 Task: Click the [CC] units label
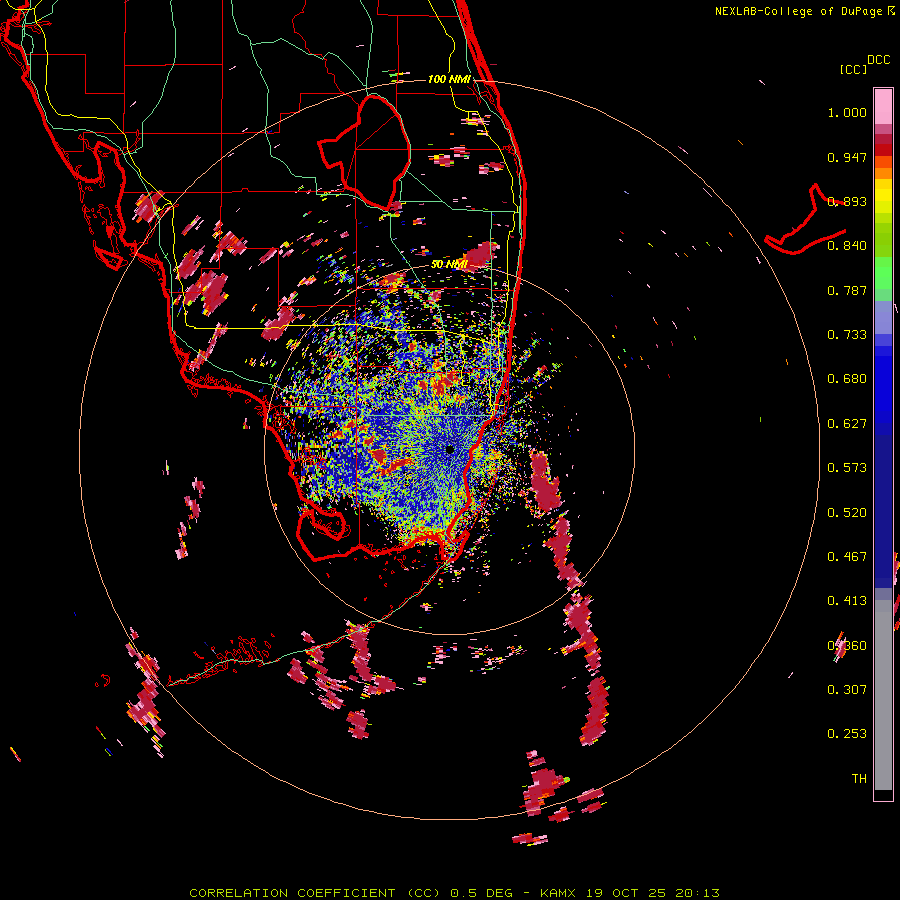click(853, 69)
